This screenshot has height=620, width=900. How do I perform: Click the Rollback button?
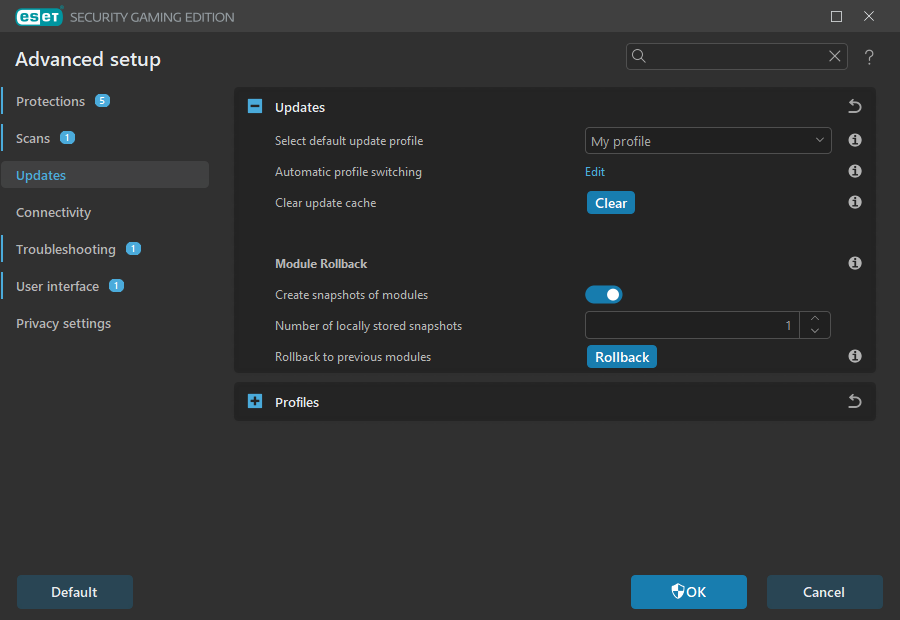(622, 356)
